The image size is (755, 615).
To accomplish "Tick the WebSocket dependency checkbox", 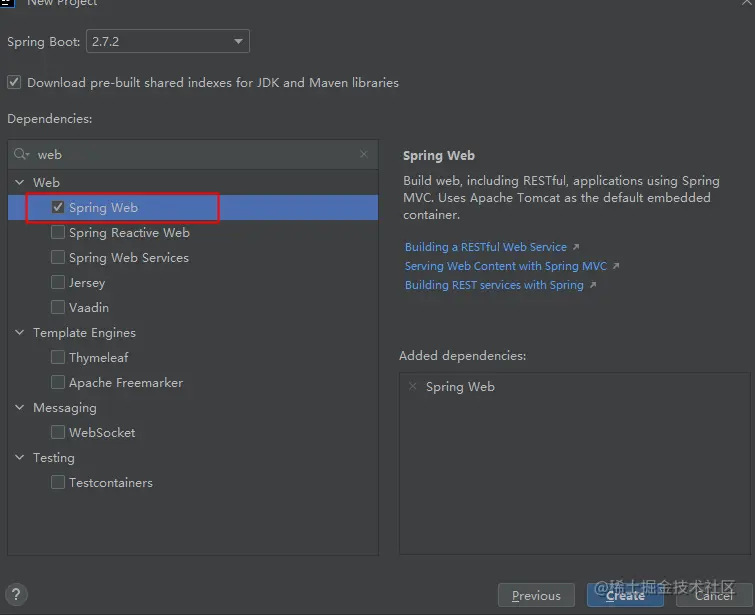I will [x=58, y=433].
